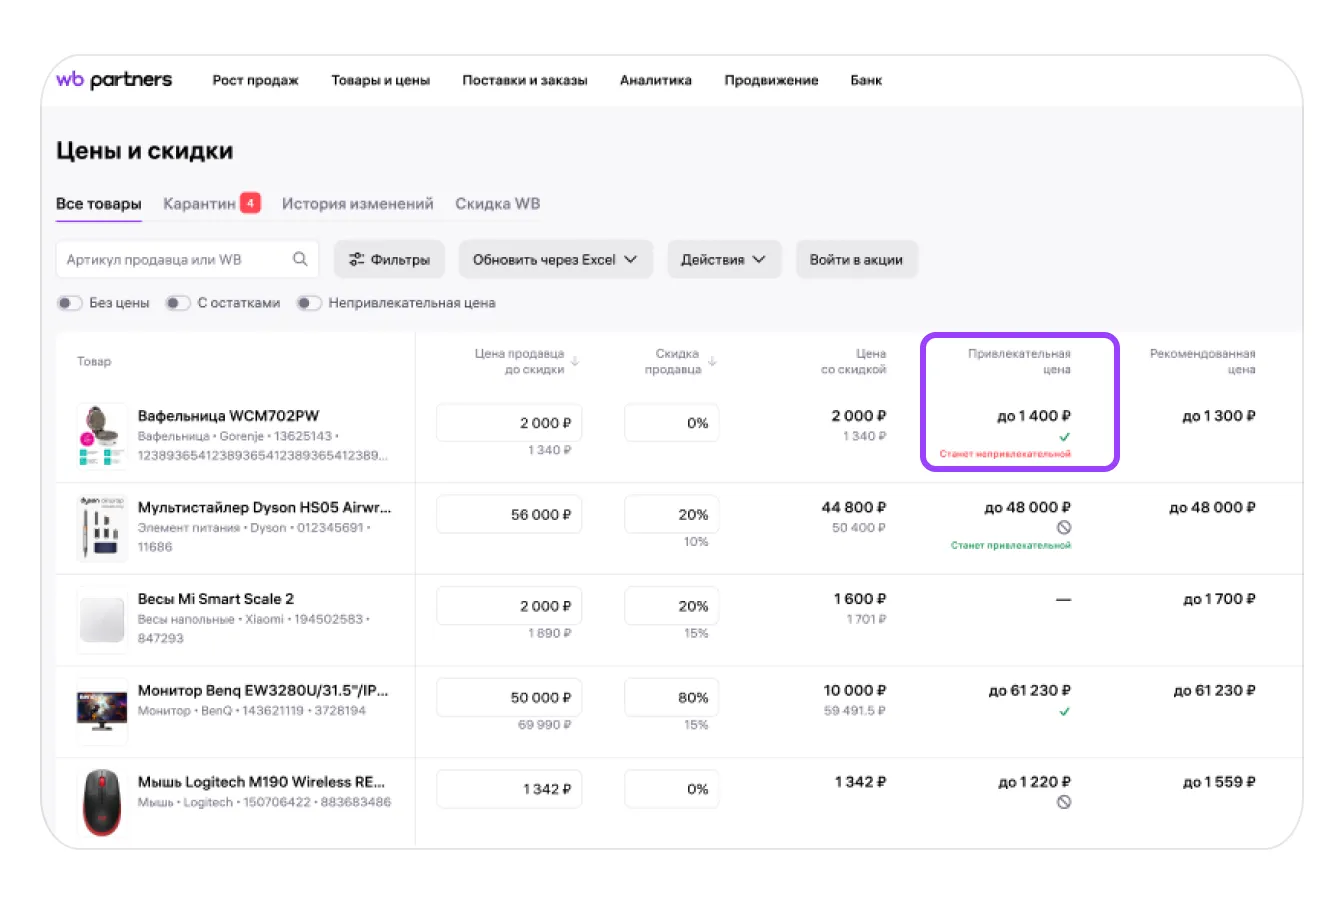Click discounted price 1 600 ₽ for Весы
The width and height of the screenshot is (1344, 904).
tap(860, 599)
